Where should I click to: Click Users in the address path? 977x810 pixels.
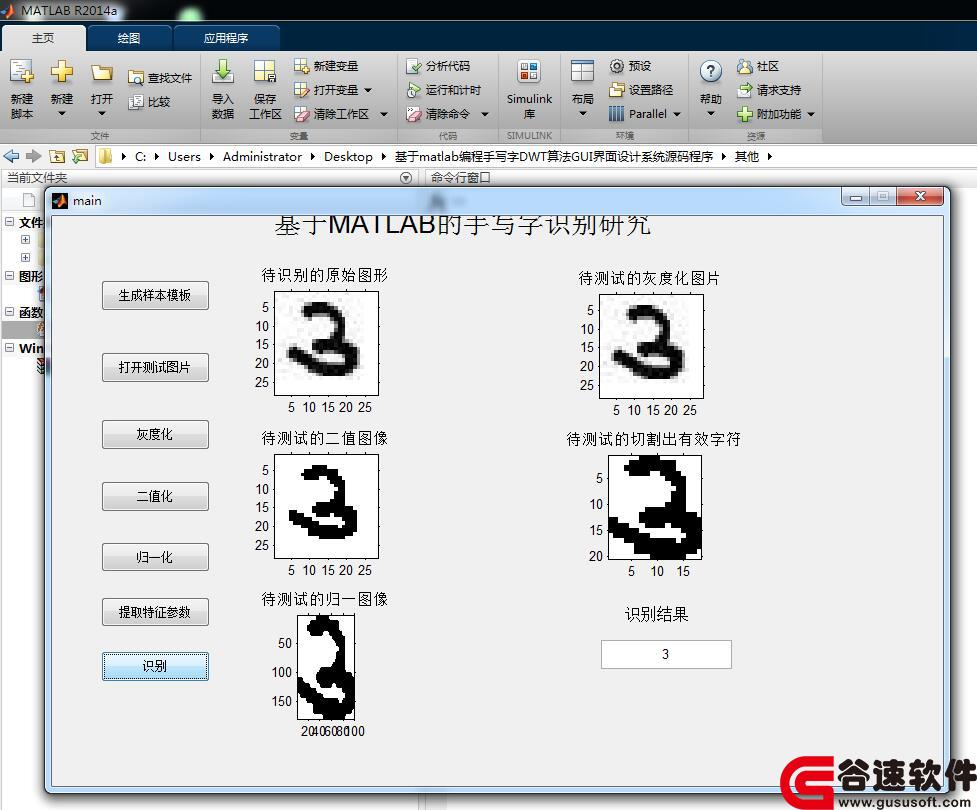[184, 156]
